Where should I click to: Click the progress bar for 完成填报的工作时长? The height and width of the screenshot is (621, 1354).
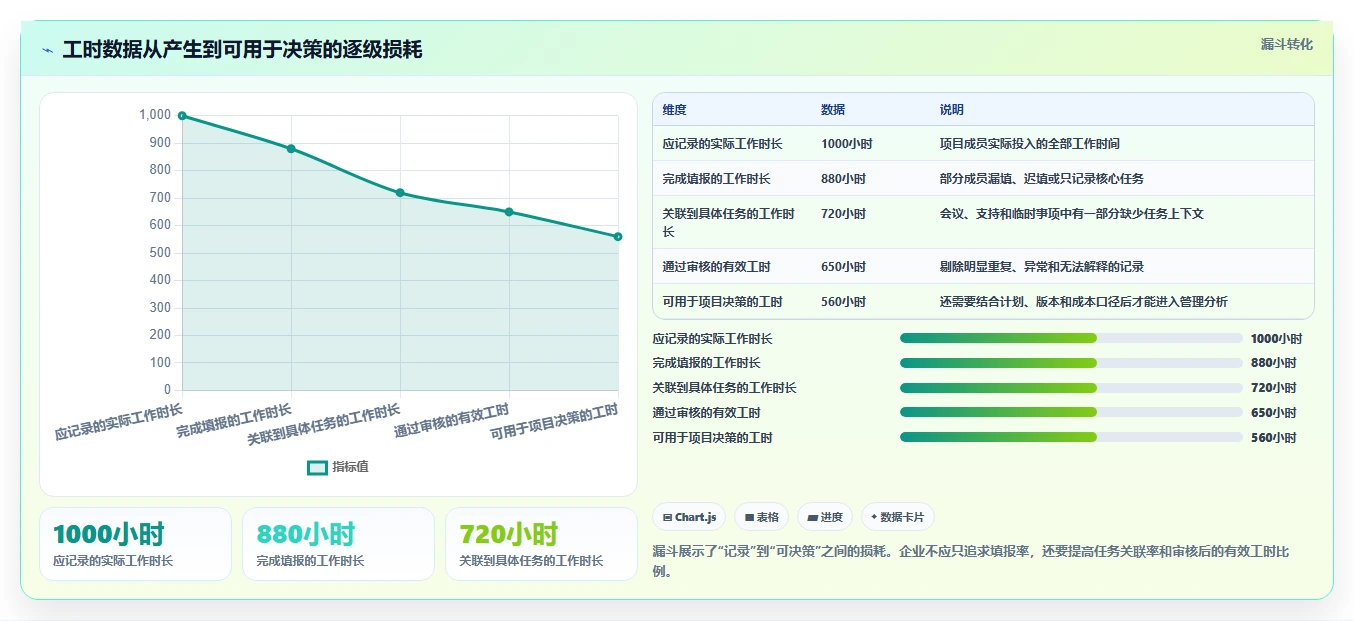coord(1071,363)
